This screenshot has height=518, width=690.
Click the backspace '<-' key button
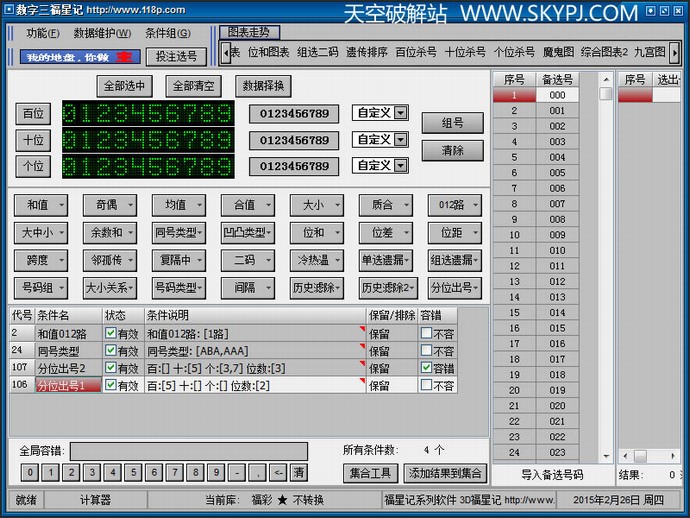point(278,472)
